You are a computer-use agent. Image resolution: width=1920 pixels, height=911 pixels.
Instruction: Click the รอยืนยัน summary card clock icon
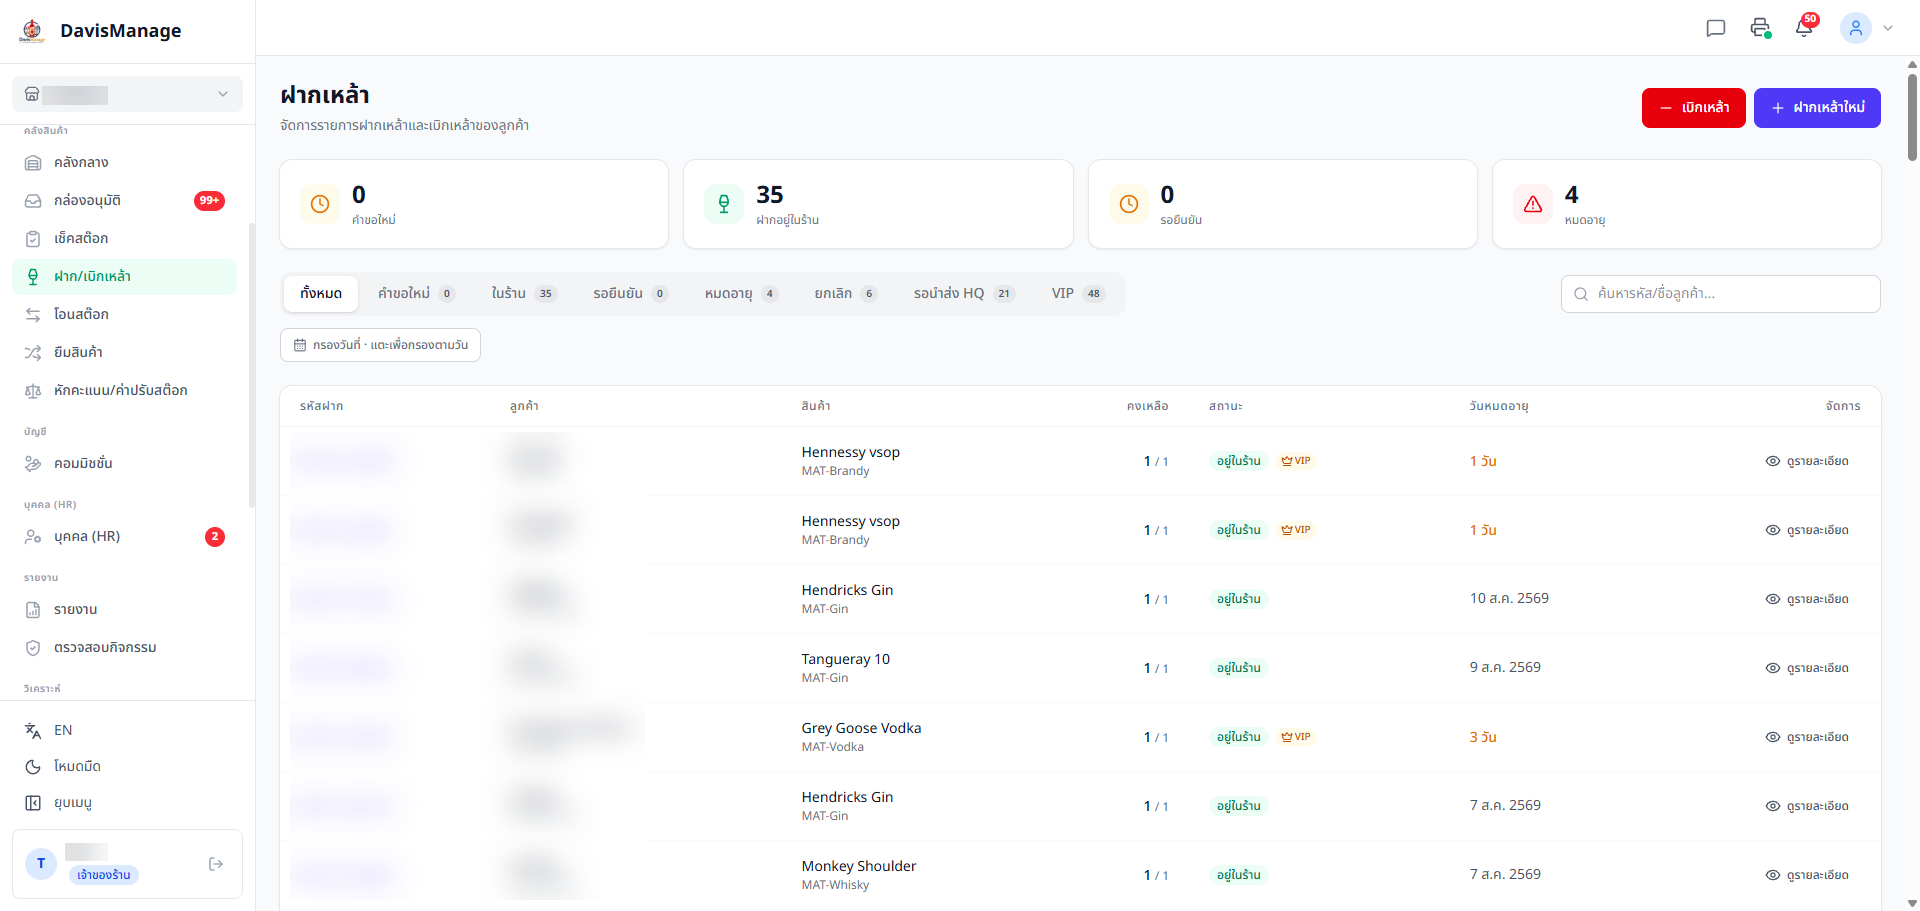pos(1129,204)
